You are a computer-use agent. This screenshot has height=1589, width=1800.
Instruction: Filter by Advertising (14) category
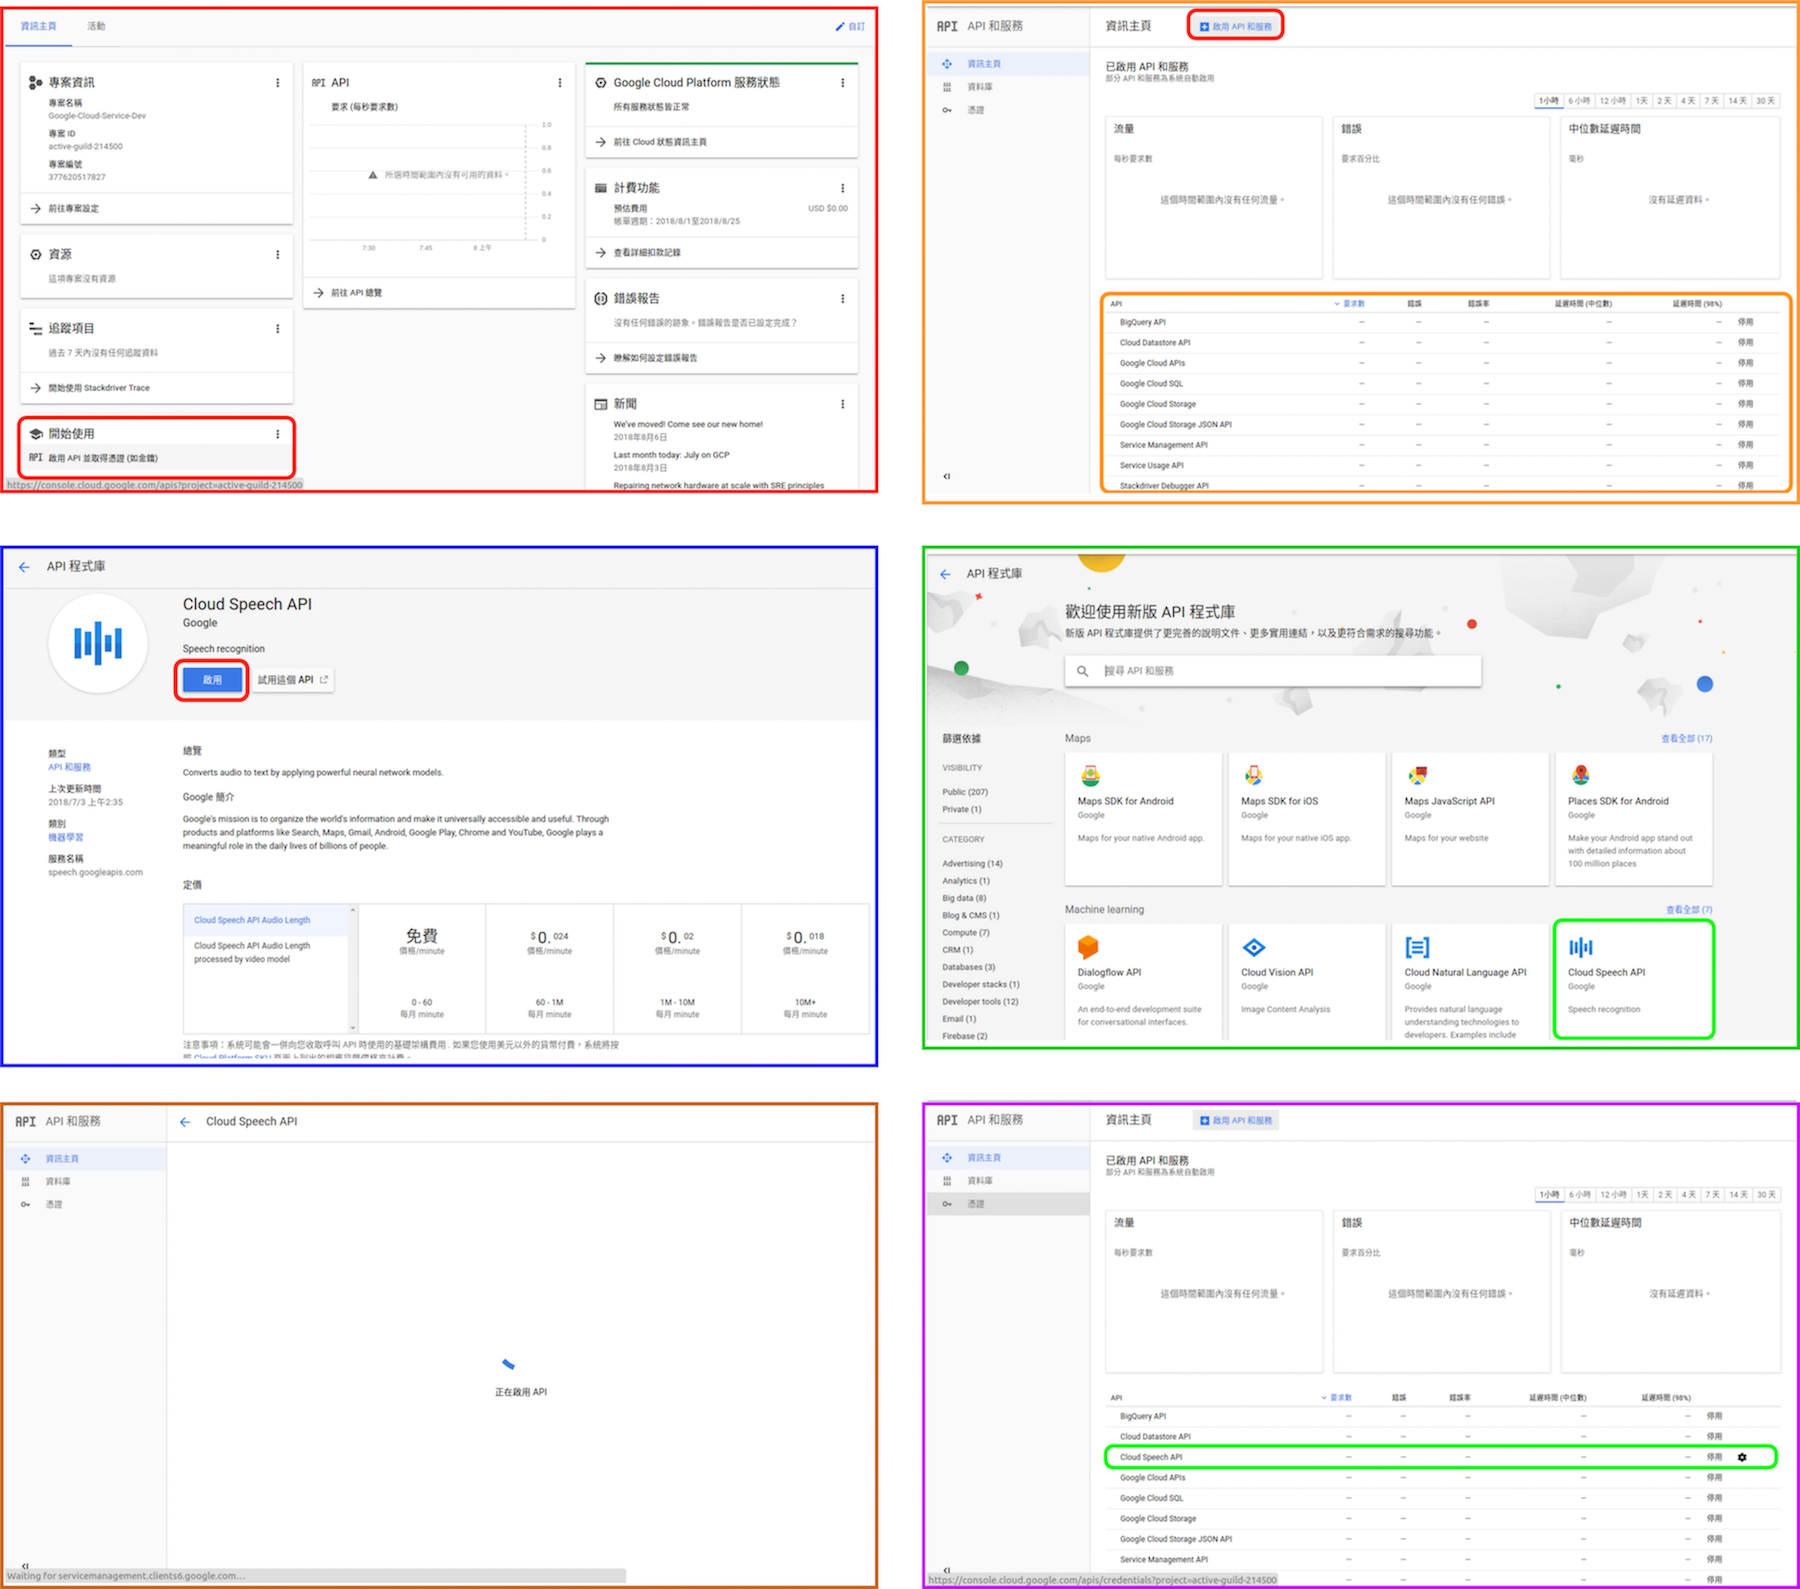pyautogui.click(x=972, y=863)
